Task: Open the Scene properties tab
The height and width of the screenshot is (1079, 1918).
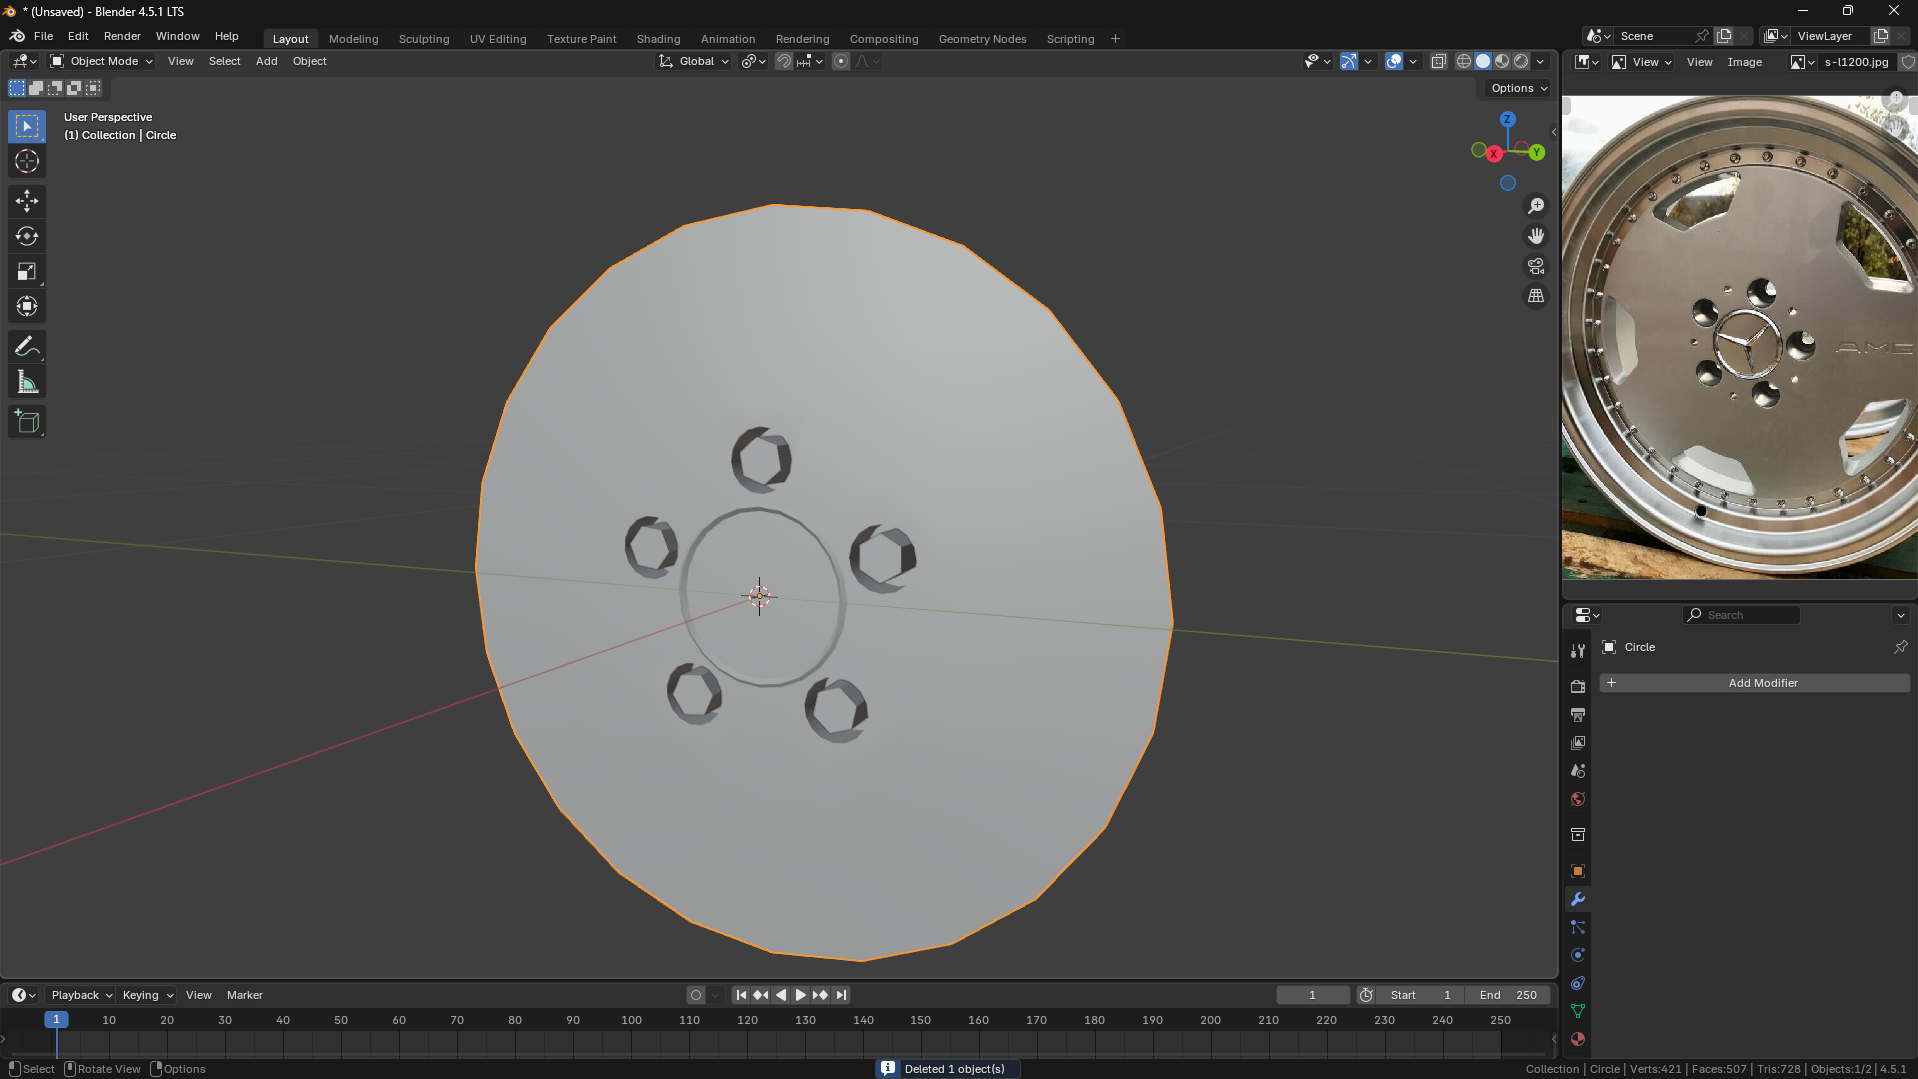Action: click(x=1578, y=771)
